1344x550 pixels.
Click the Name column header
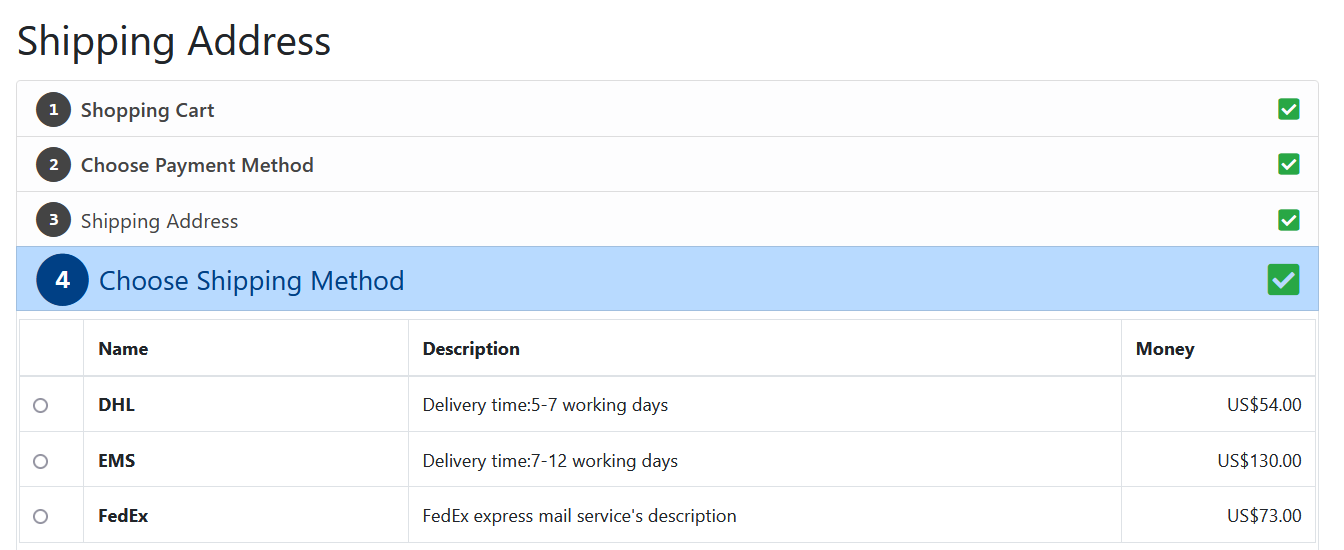click(123, 349)
